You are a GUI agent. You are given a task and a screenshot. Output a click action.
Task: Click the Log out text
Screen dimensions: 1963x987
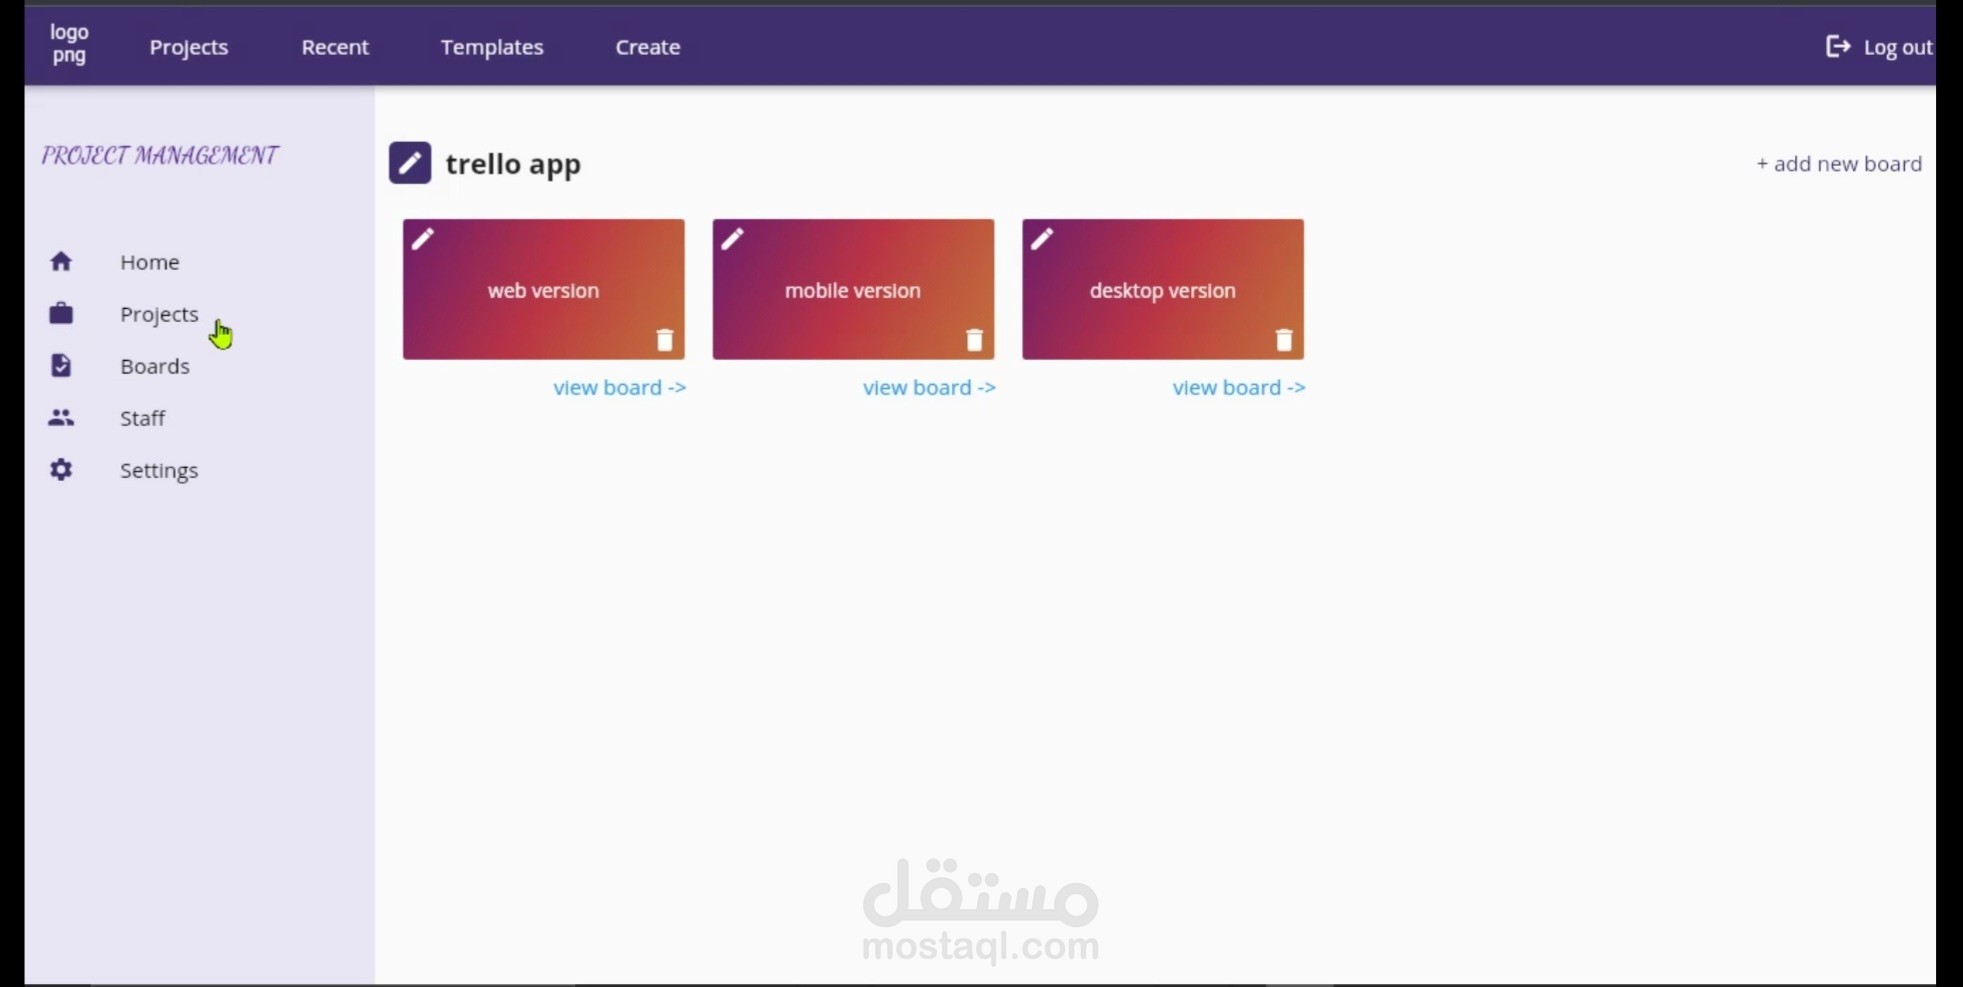click(1898, 47)
